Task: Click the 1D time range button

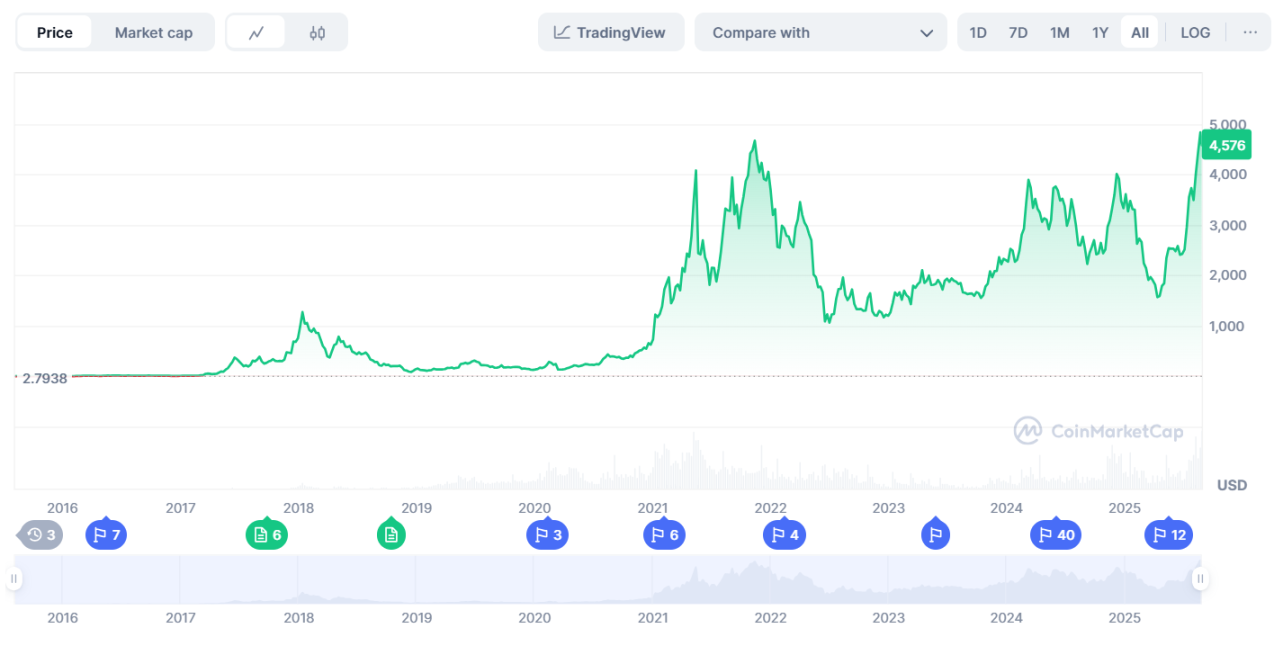Action: pos(978,31)
